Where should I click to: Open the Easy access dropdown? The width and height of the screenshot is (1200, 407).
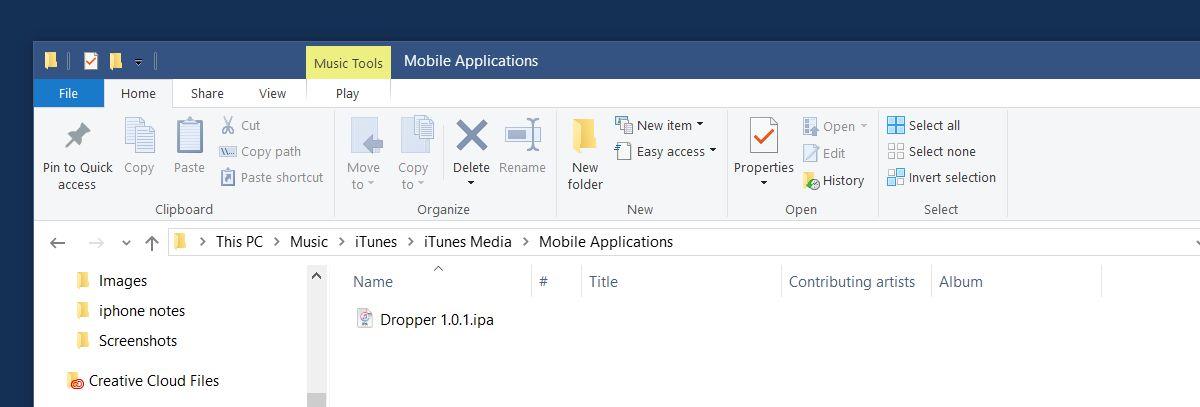(666, 151)
